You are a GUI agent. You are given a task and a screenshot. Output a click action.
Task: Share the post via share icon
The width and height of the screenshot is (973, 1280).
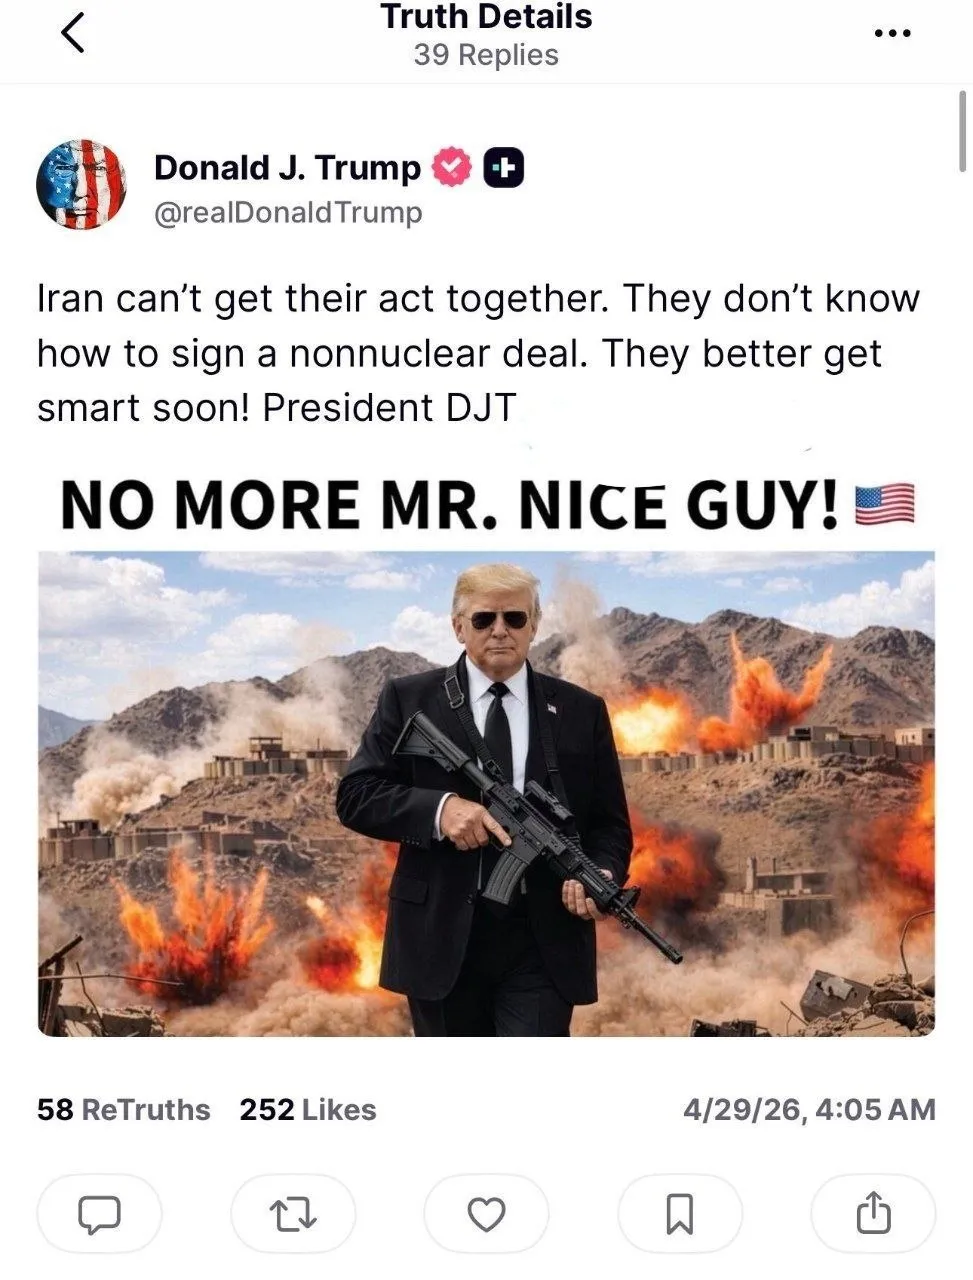click(x=873, y=1213)
